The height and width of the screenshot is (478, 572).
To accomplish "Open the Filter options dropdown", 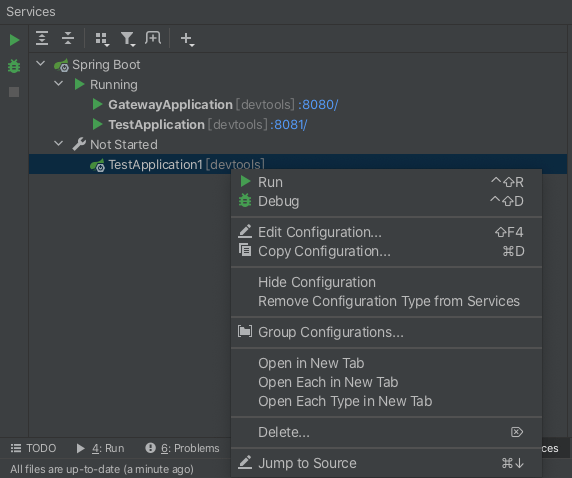I will coord(128,39).
